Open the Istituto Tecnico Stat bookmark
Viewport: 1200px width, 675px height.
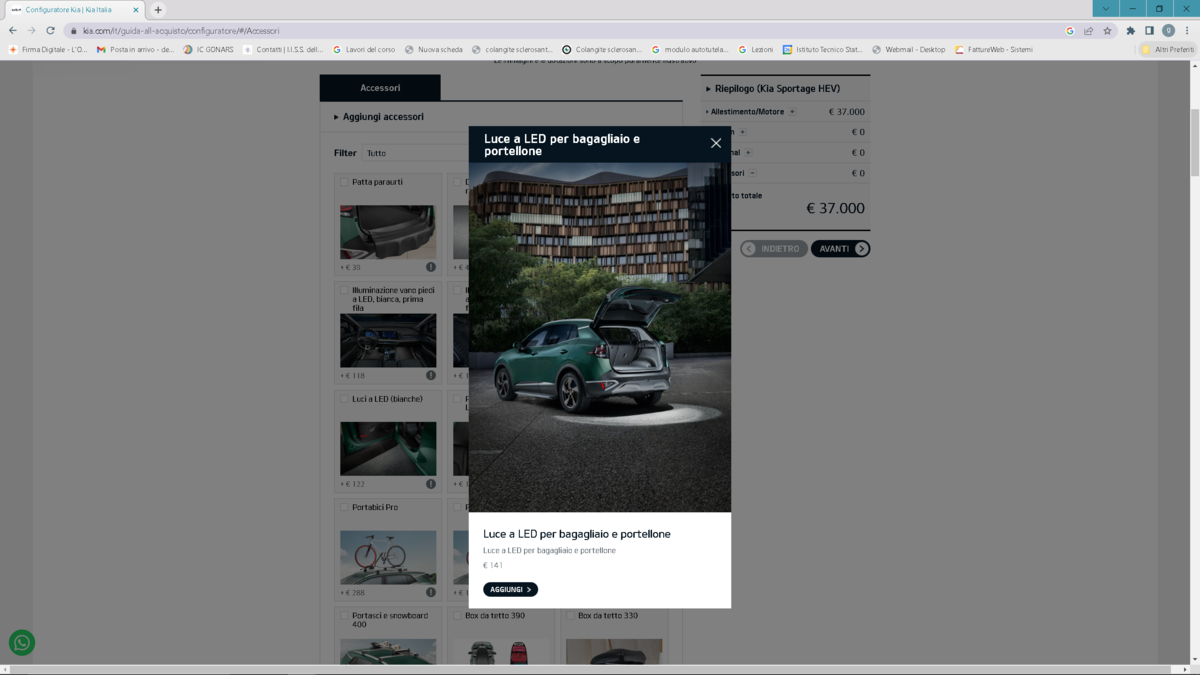pos(823,49)
